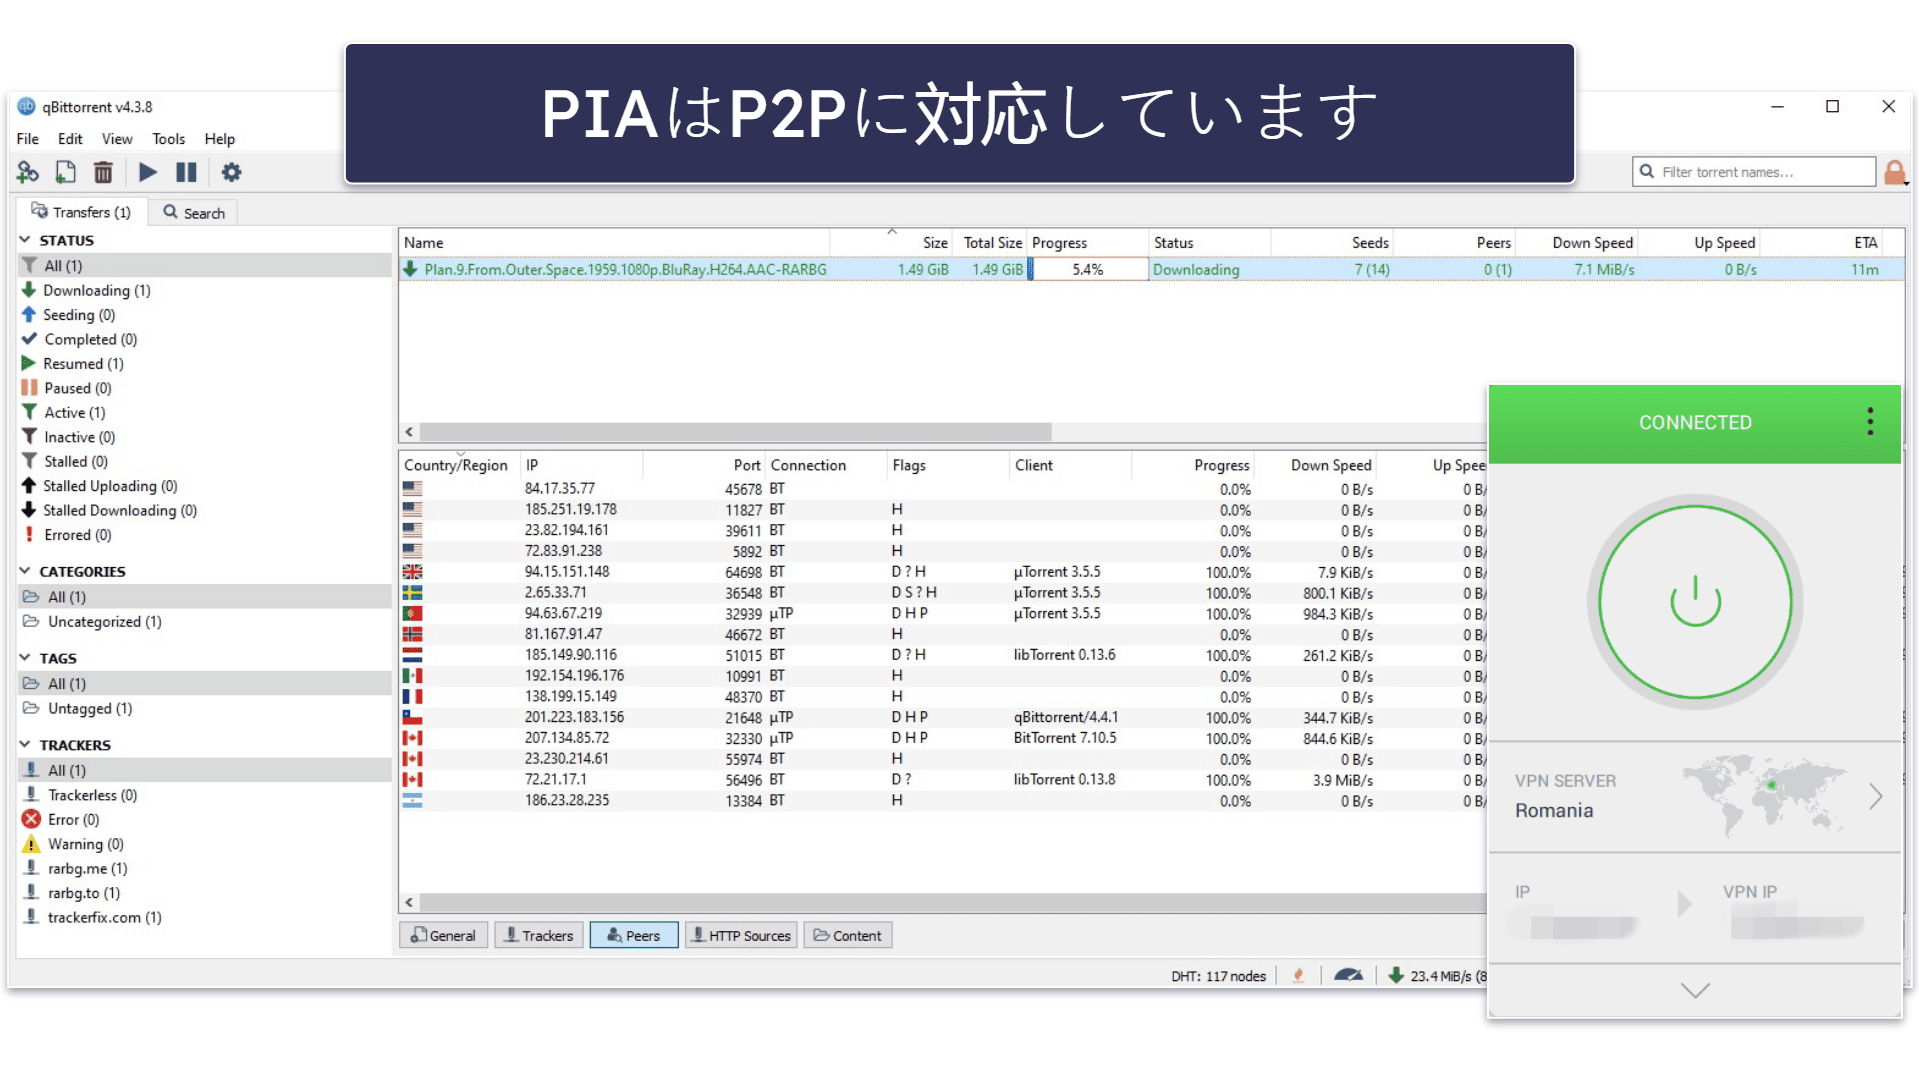Filter by Stalled Uploading (0) status

tap(110, 486)
